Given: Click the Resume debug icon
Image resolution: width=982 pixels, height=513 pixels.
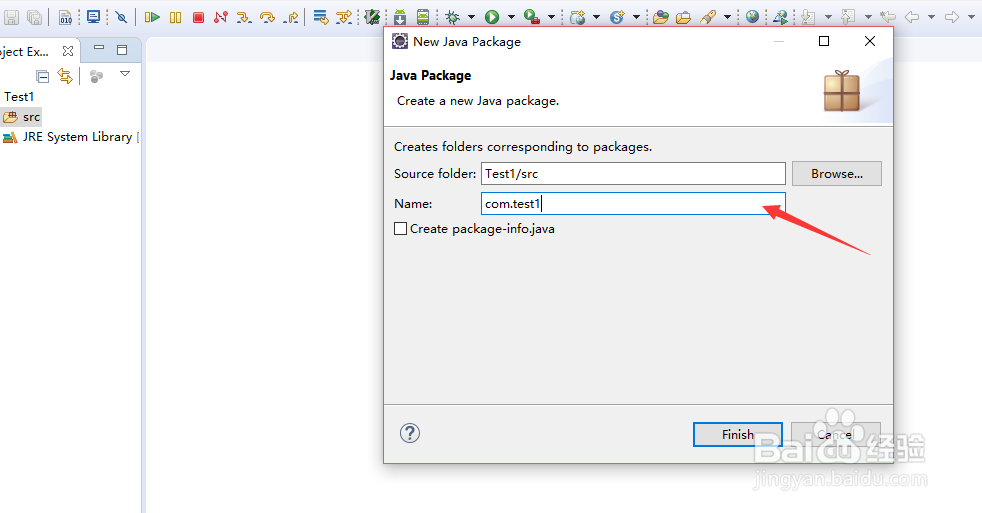Looking at the screenshot, I should (x=152, y=17).
